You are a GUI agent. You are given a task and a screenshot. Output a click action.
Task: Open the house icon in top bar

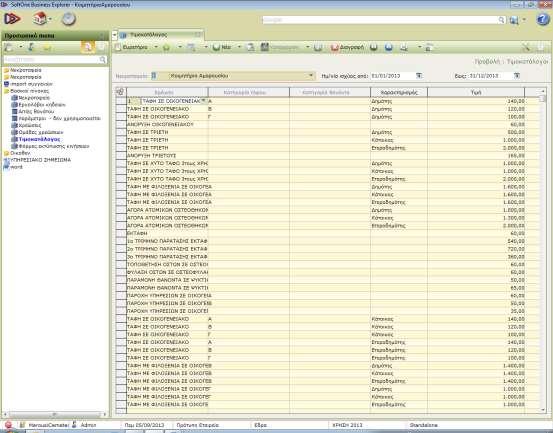click(x=40, y=19)
